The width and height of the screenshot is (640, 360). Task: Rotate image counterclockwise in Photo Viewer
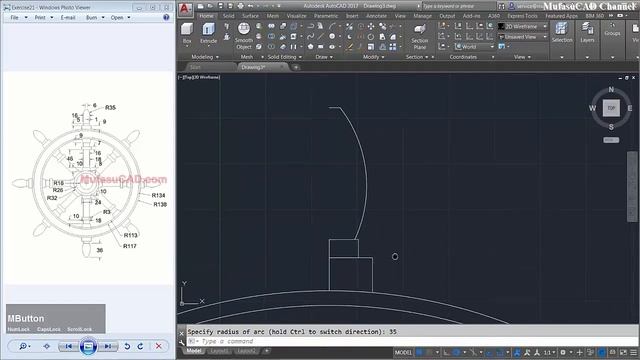(x=127, y=346)
